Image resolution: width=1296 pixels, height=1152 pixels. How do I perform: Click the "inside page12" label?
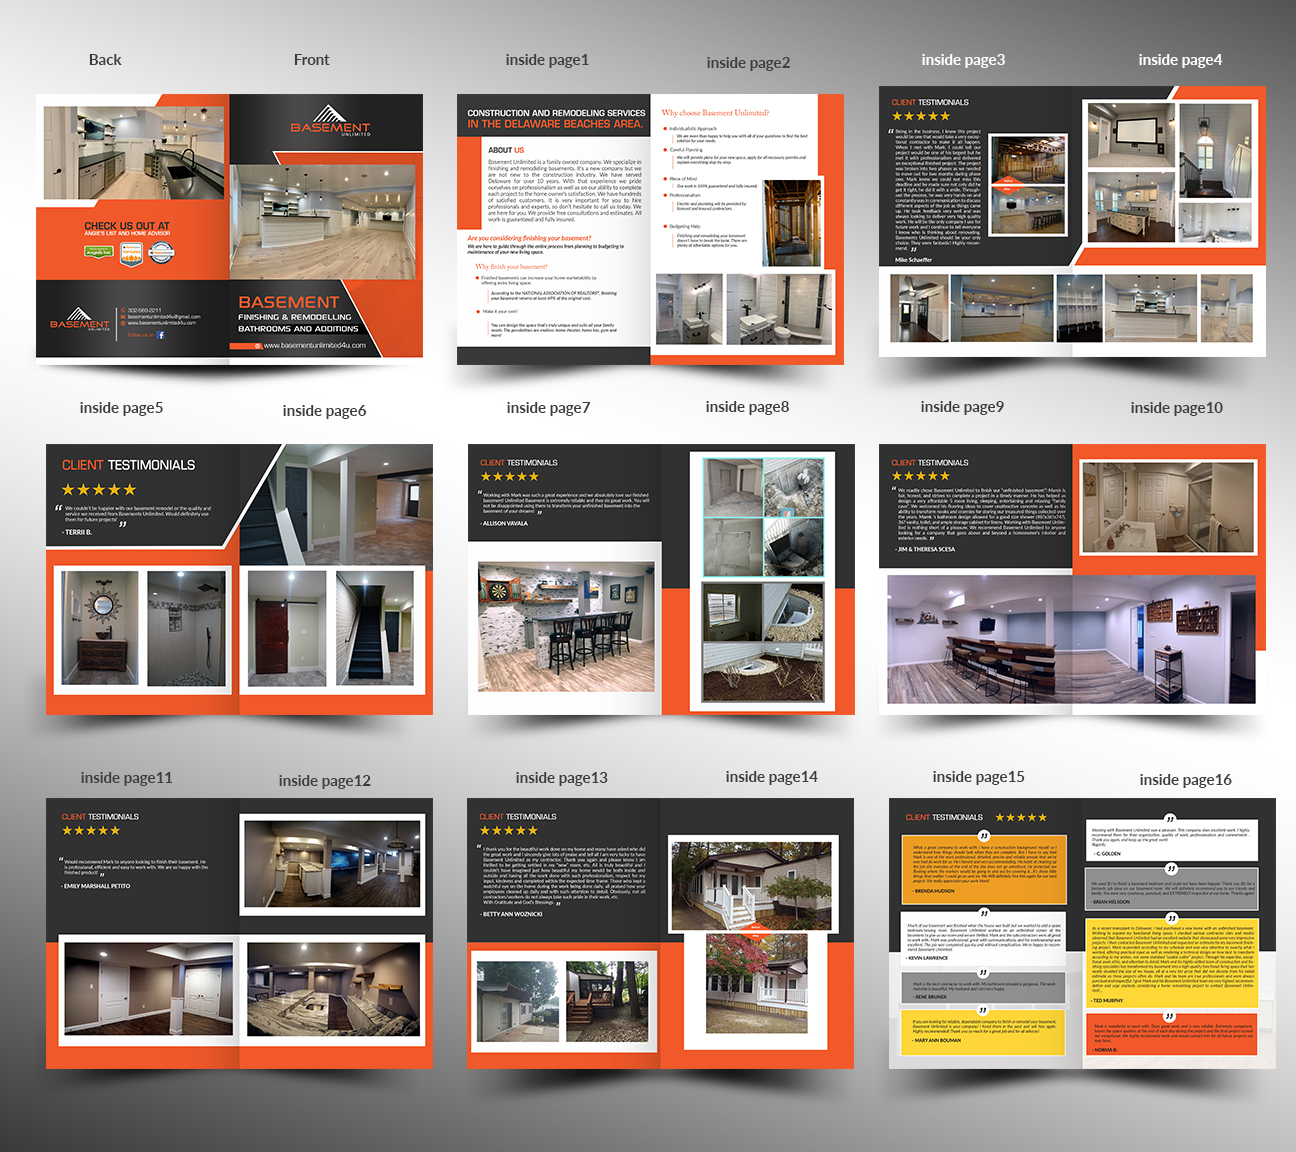(324, 781)
